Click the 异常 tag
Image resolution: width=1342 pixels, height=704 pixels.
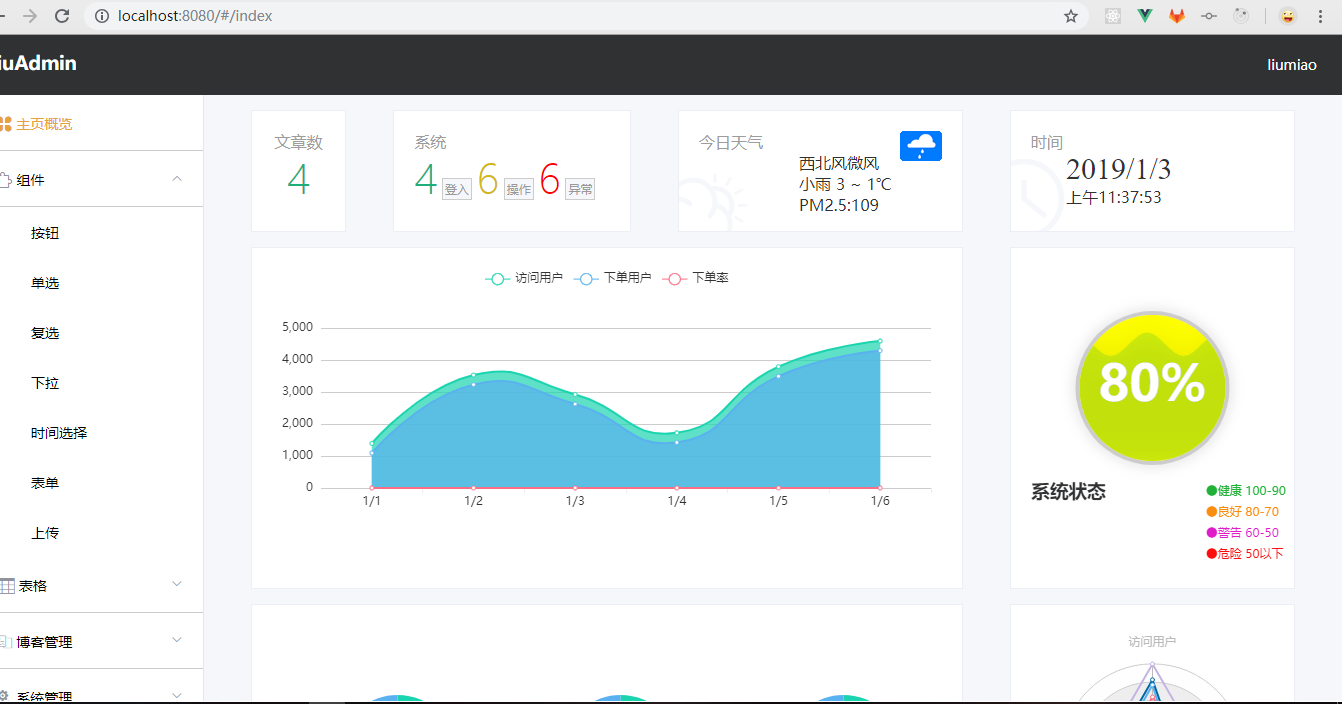[x=580, y=190]
